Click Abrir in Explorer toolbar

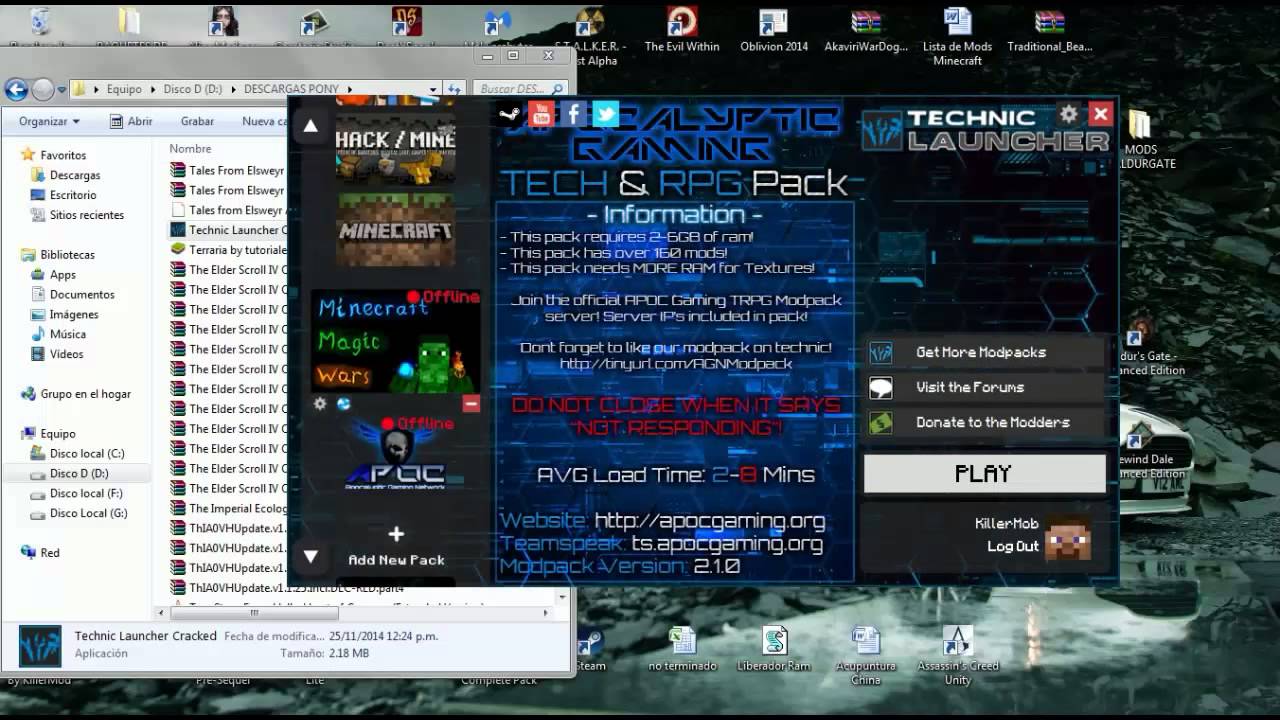(131, 121)
